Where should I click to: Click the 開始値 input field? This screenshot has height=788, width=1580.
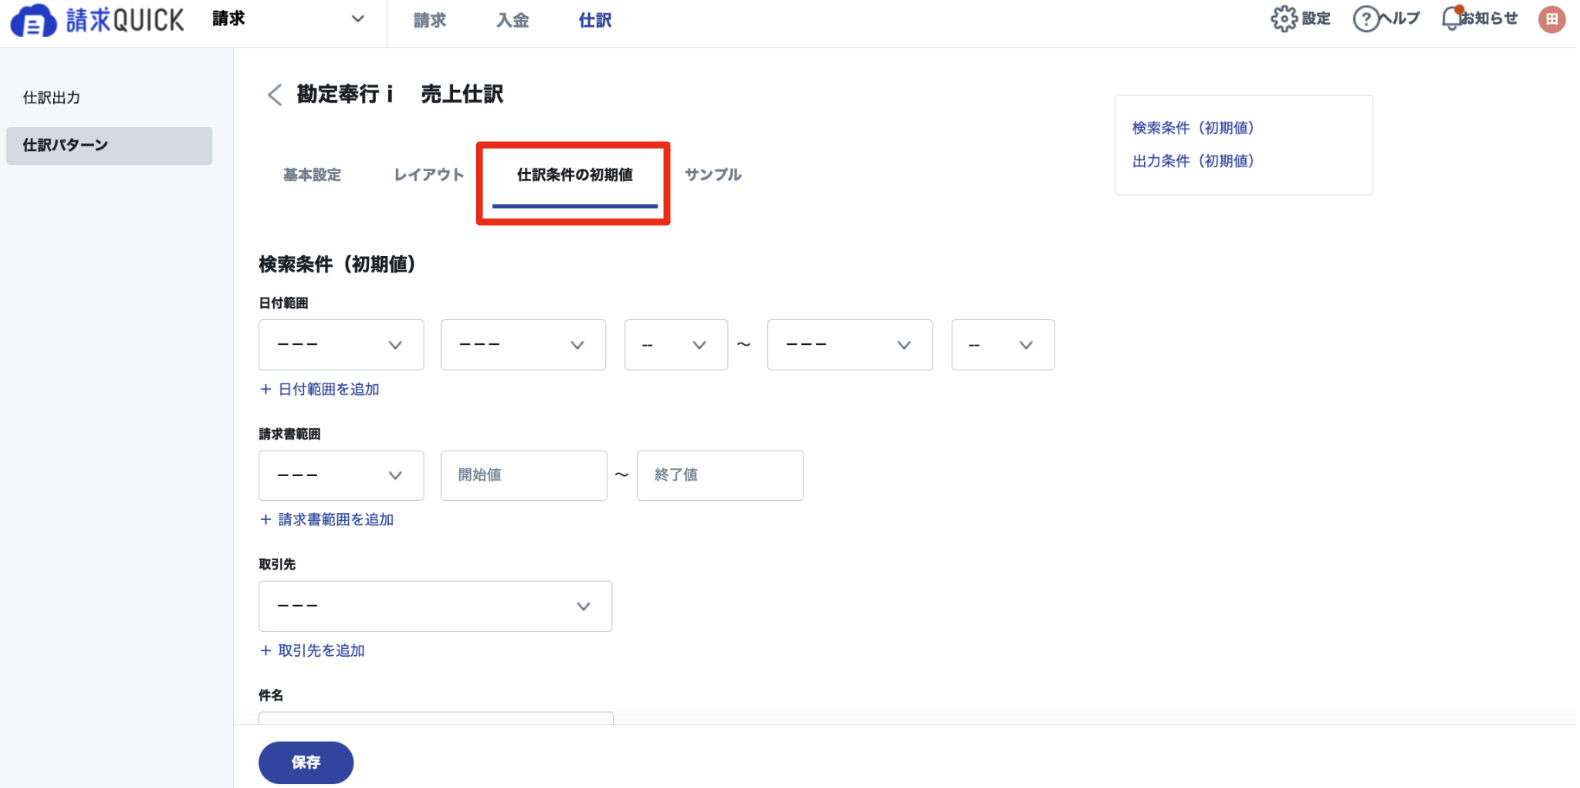[523, 475]
